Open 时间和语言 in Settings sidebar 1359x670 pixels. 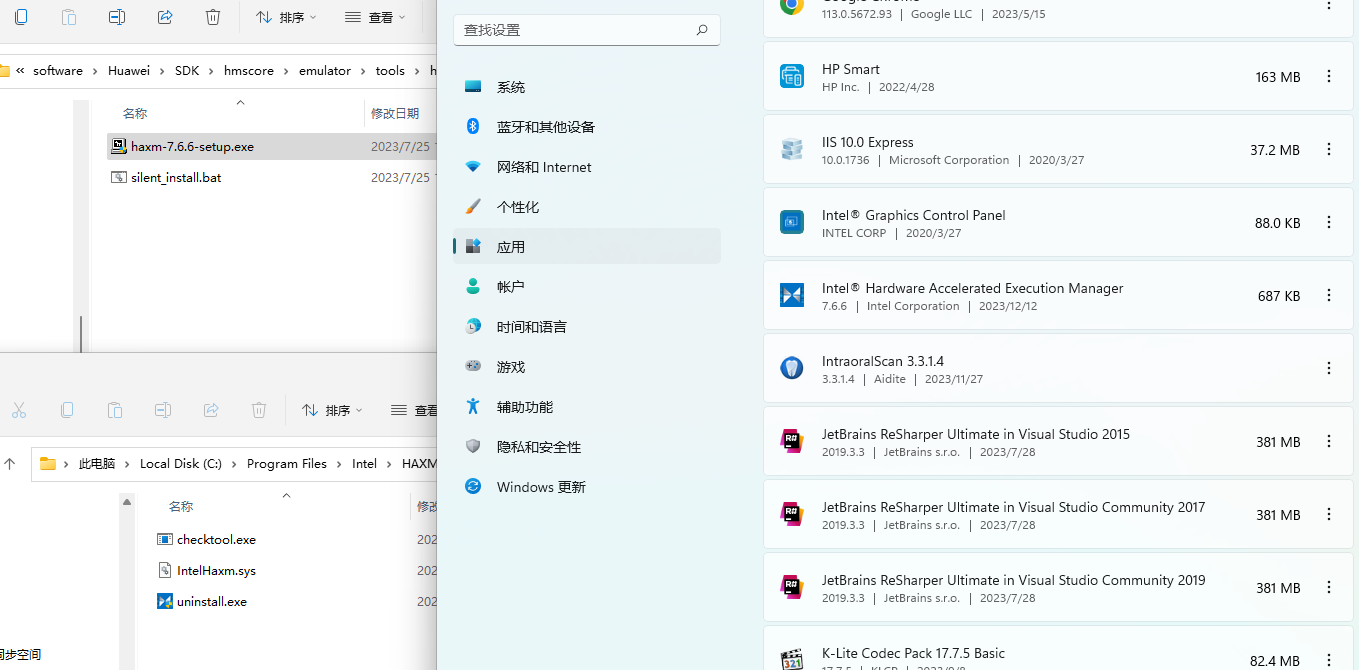tap(587, 327)
